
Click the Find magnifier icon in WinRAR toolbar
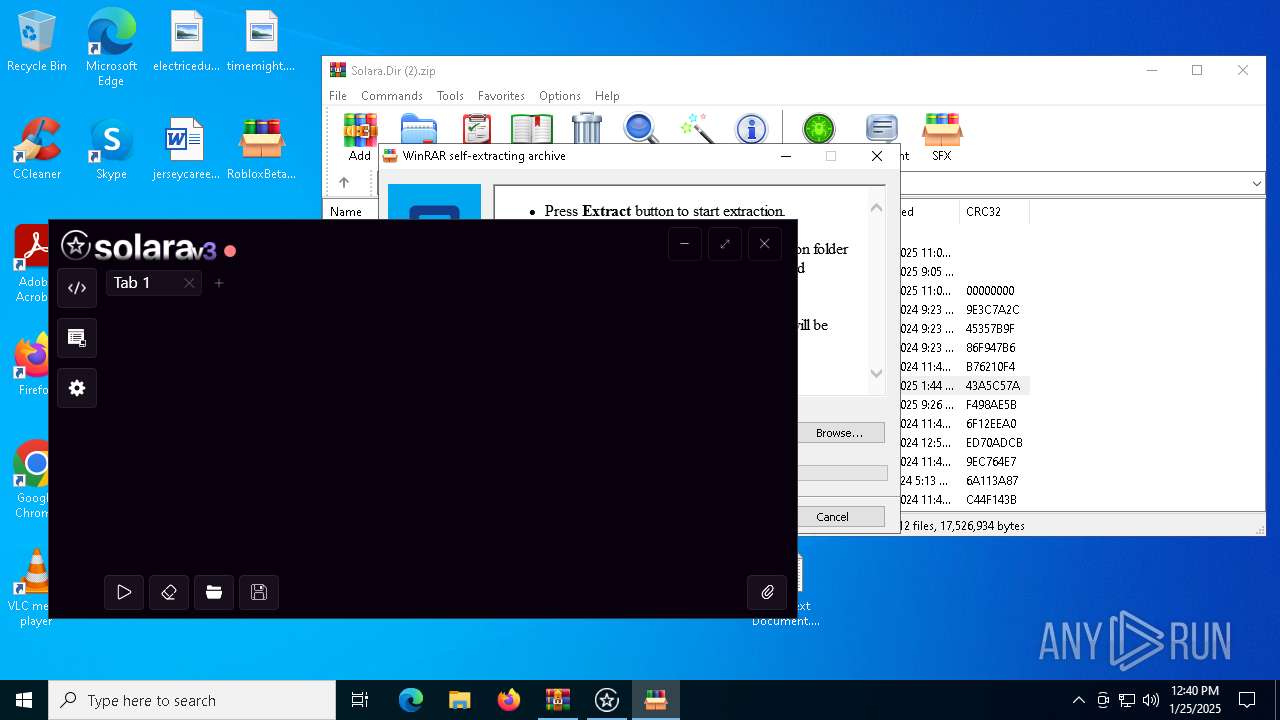[641, 131]
